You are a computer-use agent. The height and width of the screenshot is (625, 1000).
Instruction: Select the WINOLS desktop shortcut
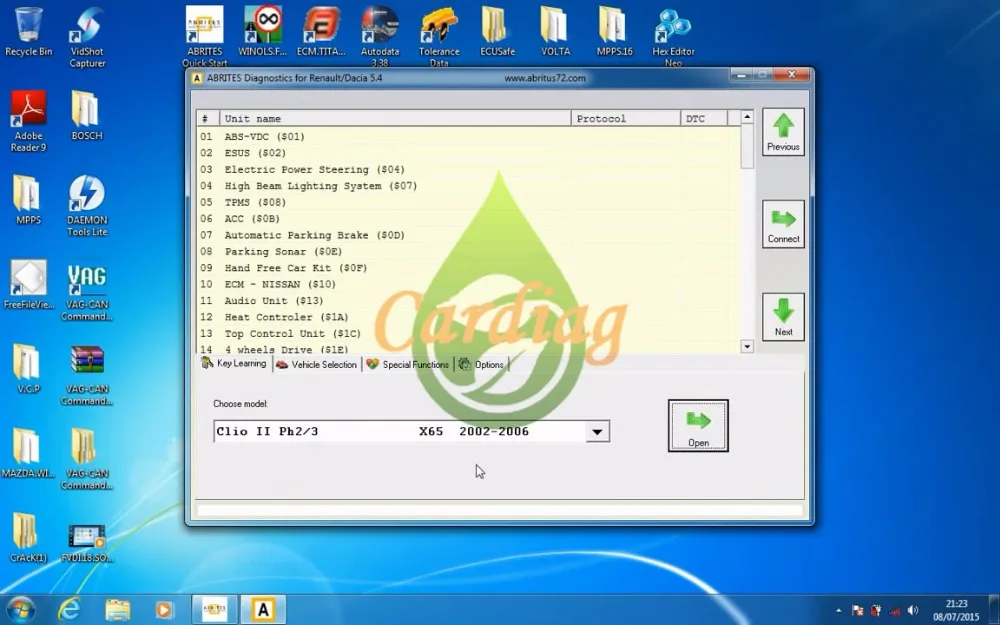tap(263, 32)
